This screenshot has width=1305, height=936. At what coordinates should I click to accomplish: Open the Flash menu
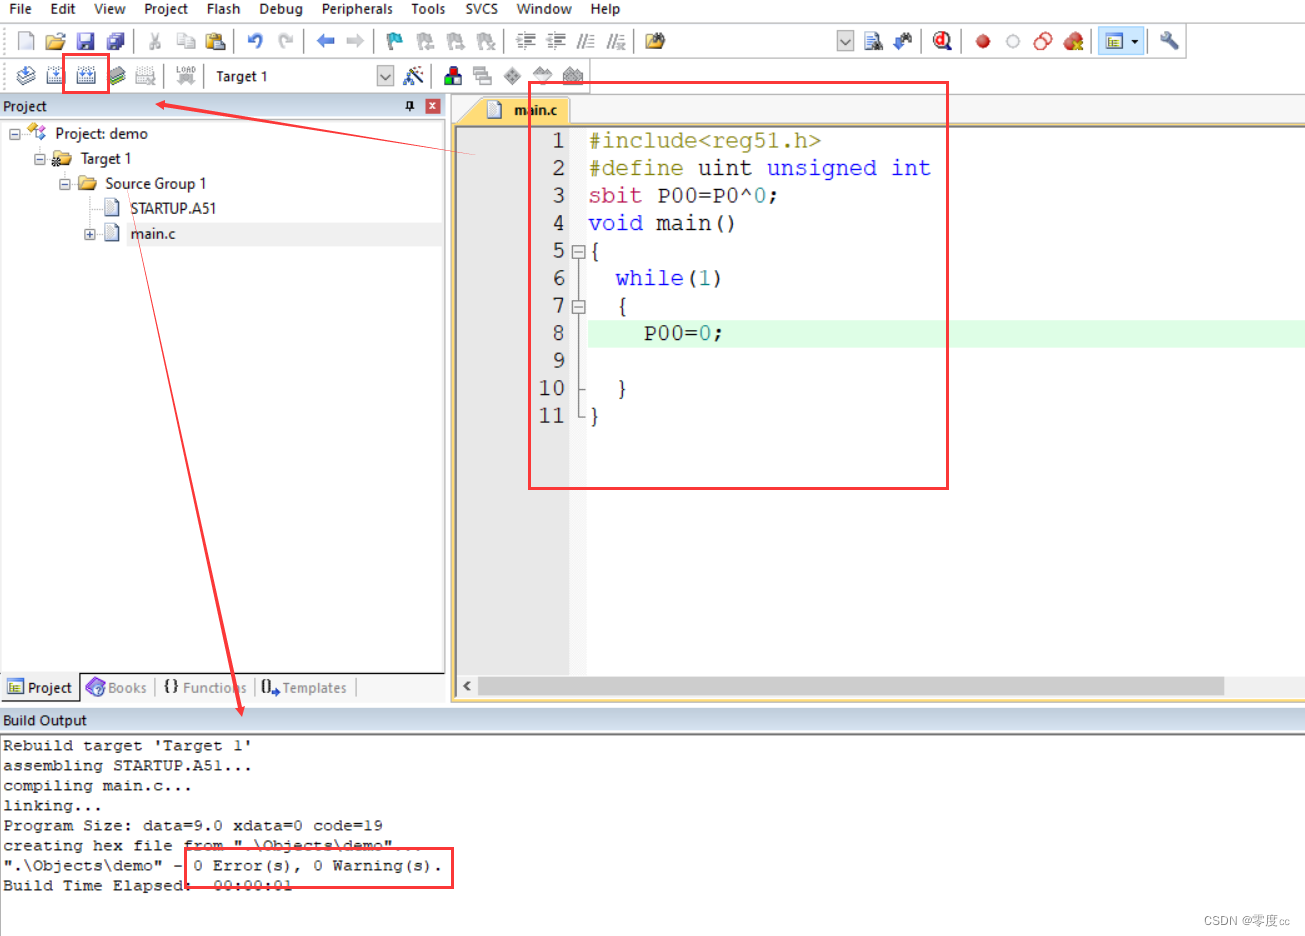[223, 9]
